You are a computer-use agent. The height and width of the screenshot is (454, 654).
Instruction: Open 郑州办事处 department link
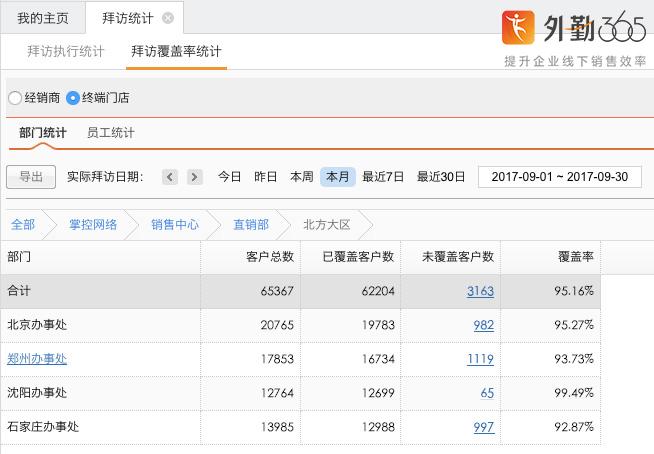point(37,359)
